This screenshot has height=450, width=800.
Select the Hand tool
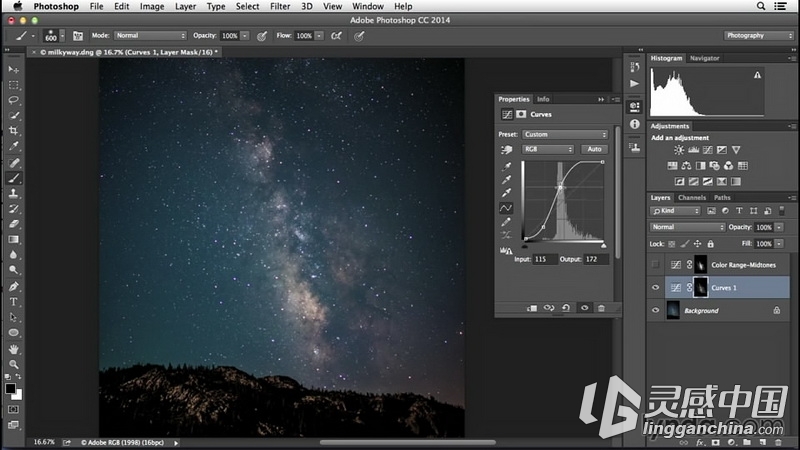[14, 349]
